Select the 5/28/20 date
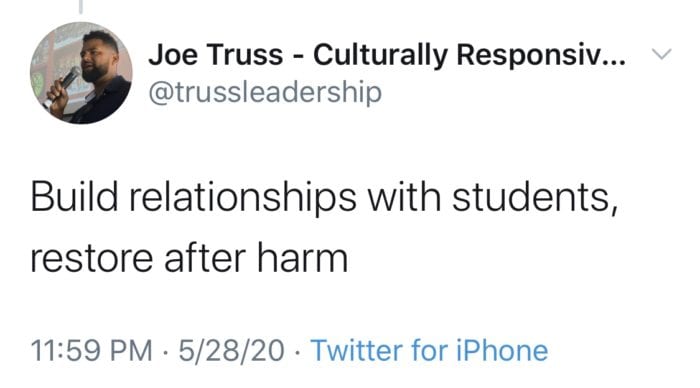This screenshot has width=700, height=388. pyautogui.click(x=231, y=350)
